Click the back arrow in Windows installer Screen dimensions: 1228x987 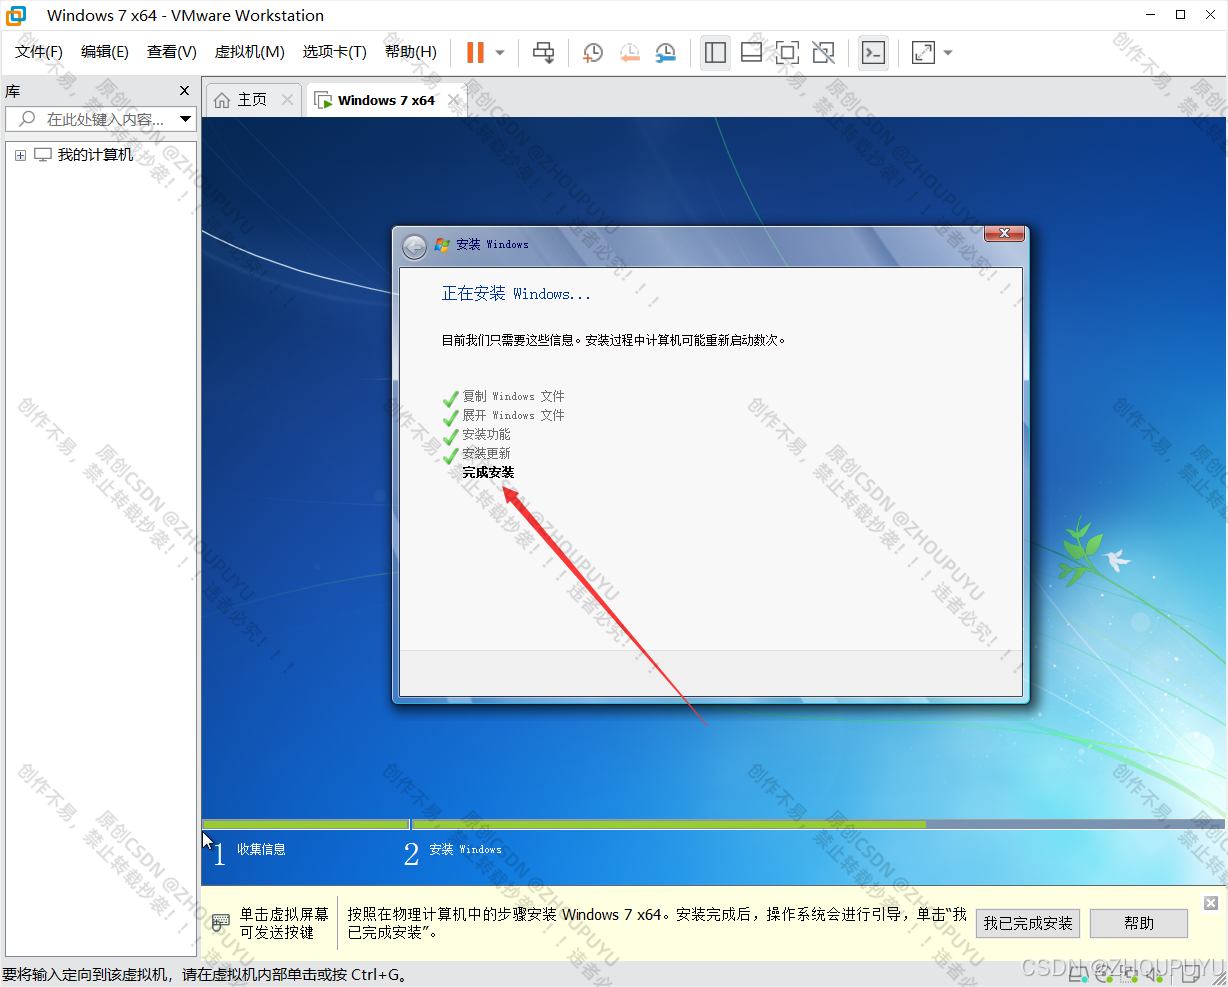click(414, 246)
